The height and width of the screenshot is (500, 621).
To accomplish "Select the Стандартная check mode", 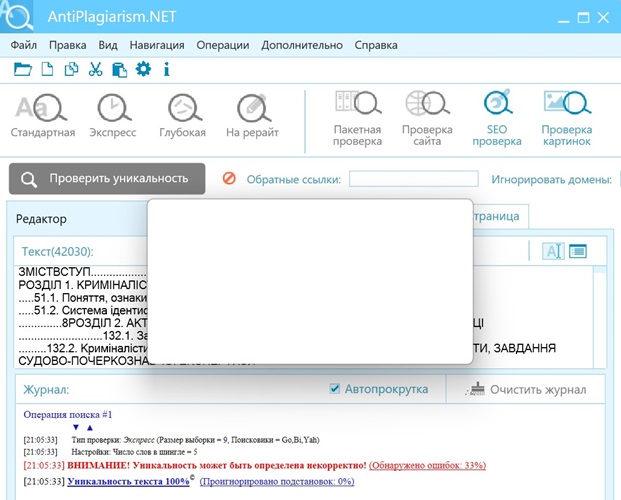I will [x=42, y=115].
